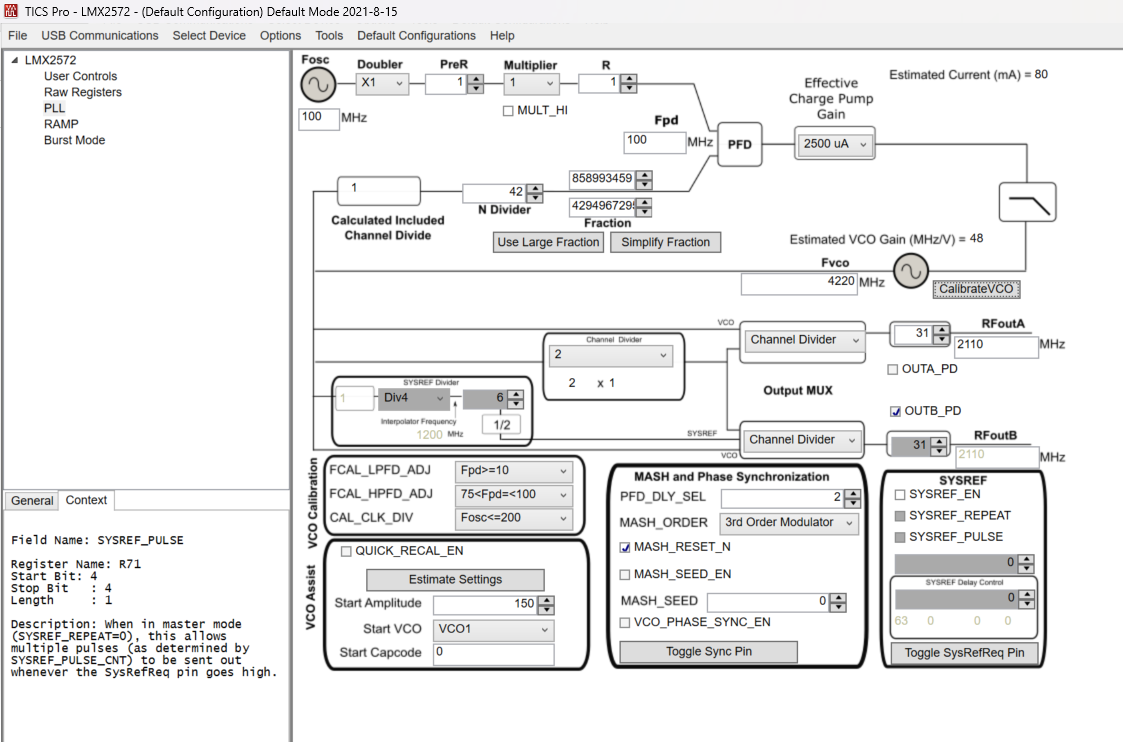Increment the PreR stepper value
This screenshot has height=742, width=1123.
476,80
